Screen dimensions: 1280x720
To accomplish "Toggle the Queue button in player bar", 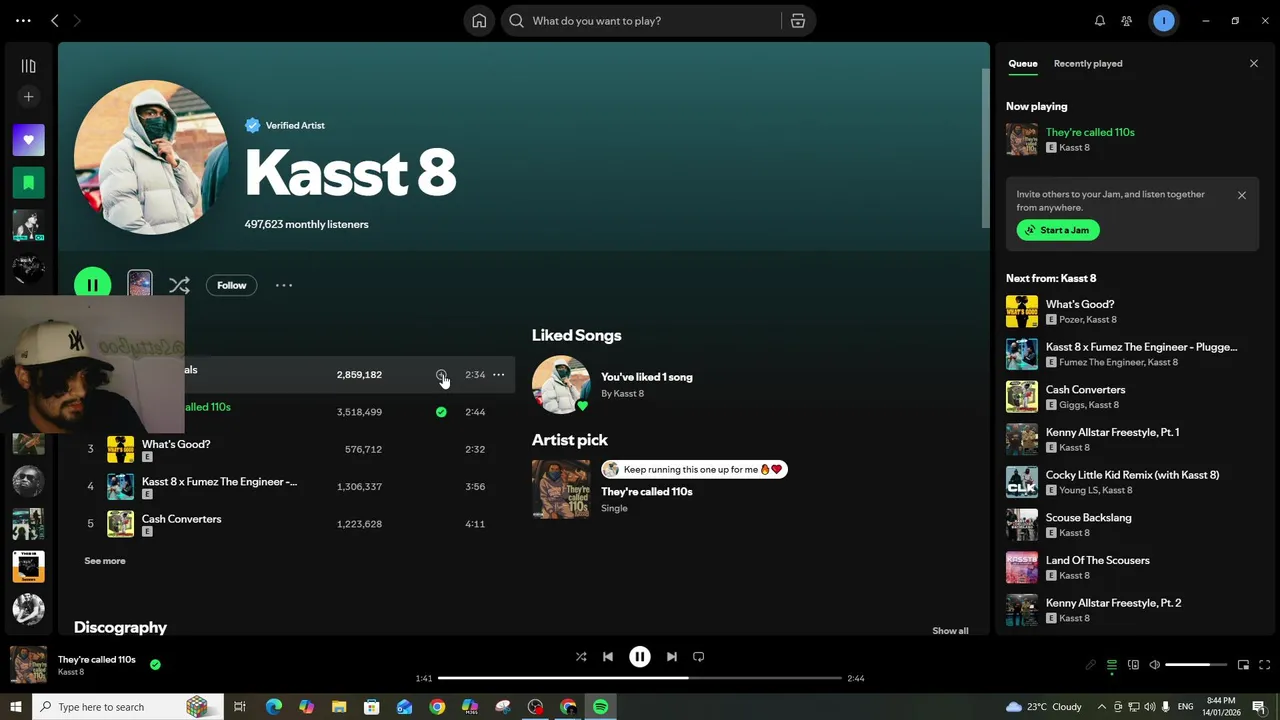I will click(x=1111, y=665).
